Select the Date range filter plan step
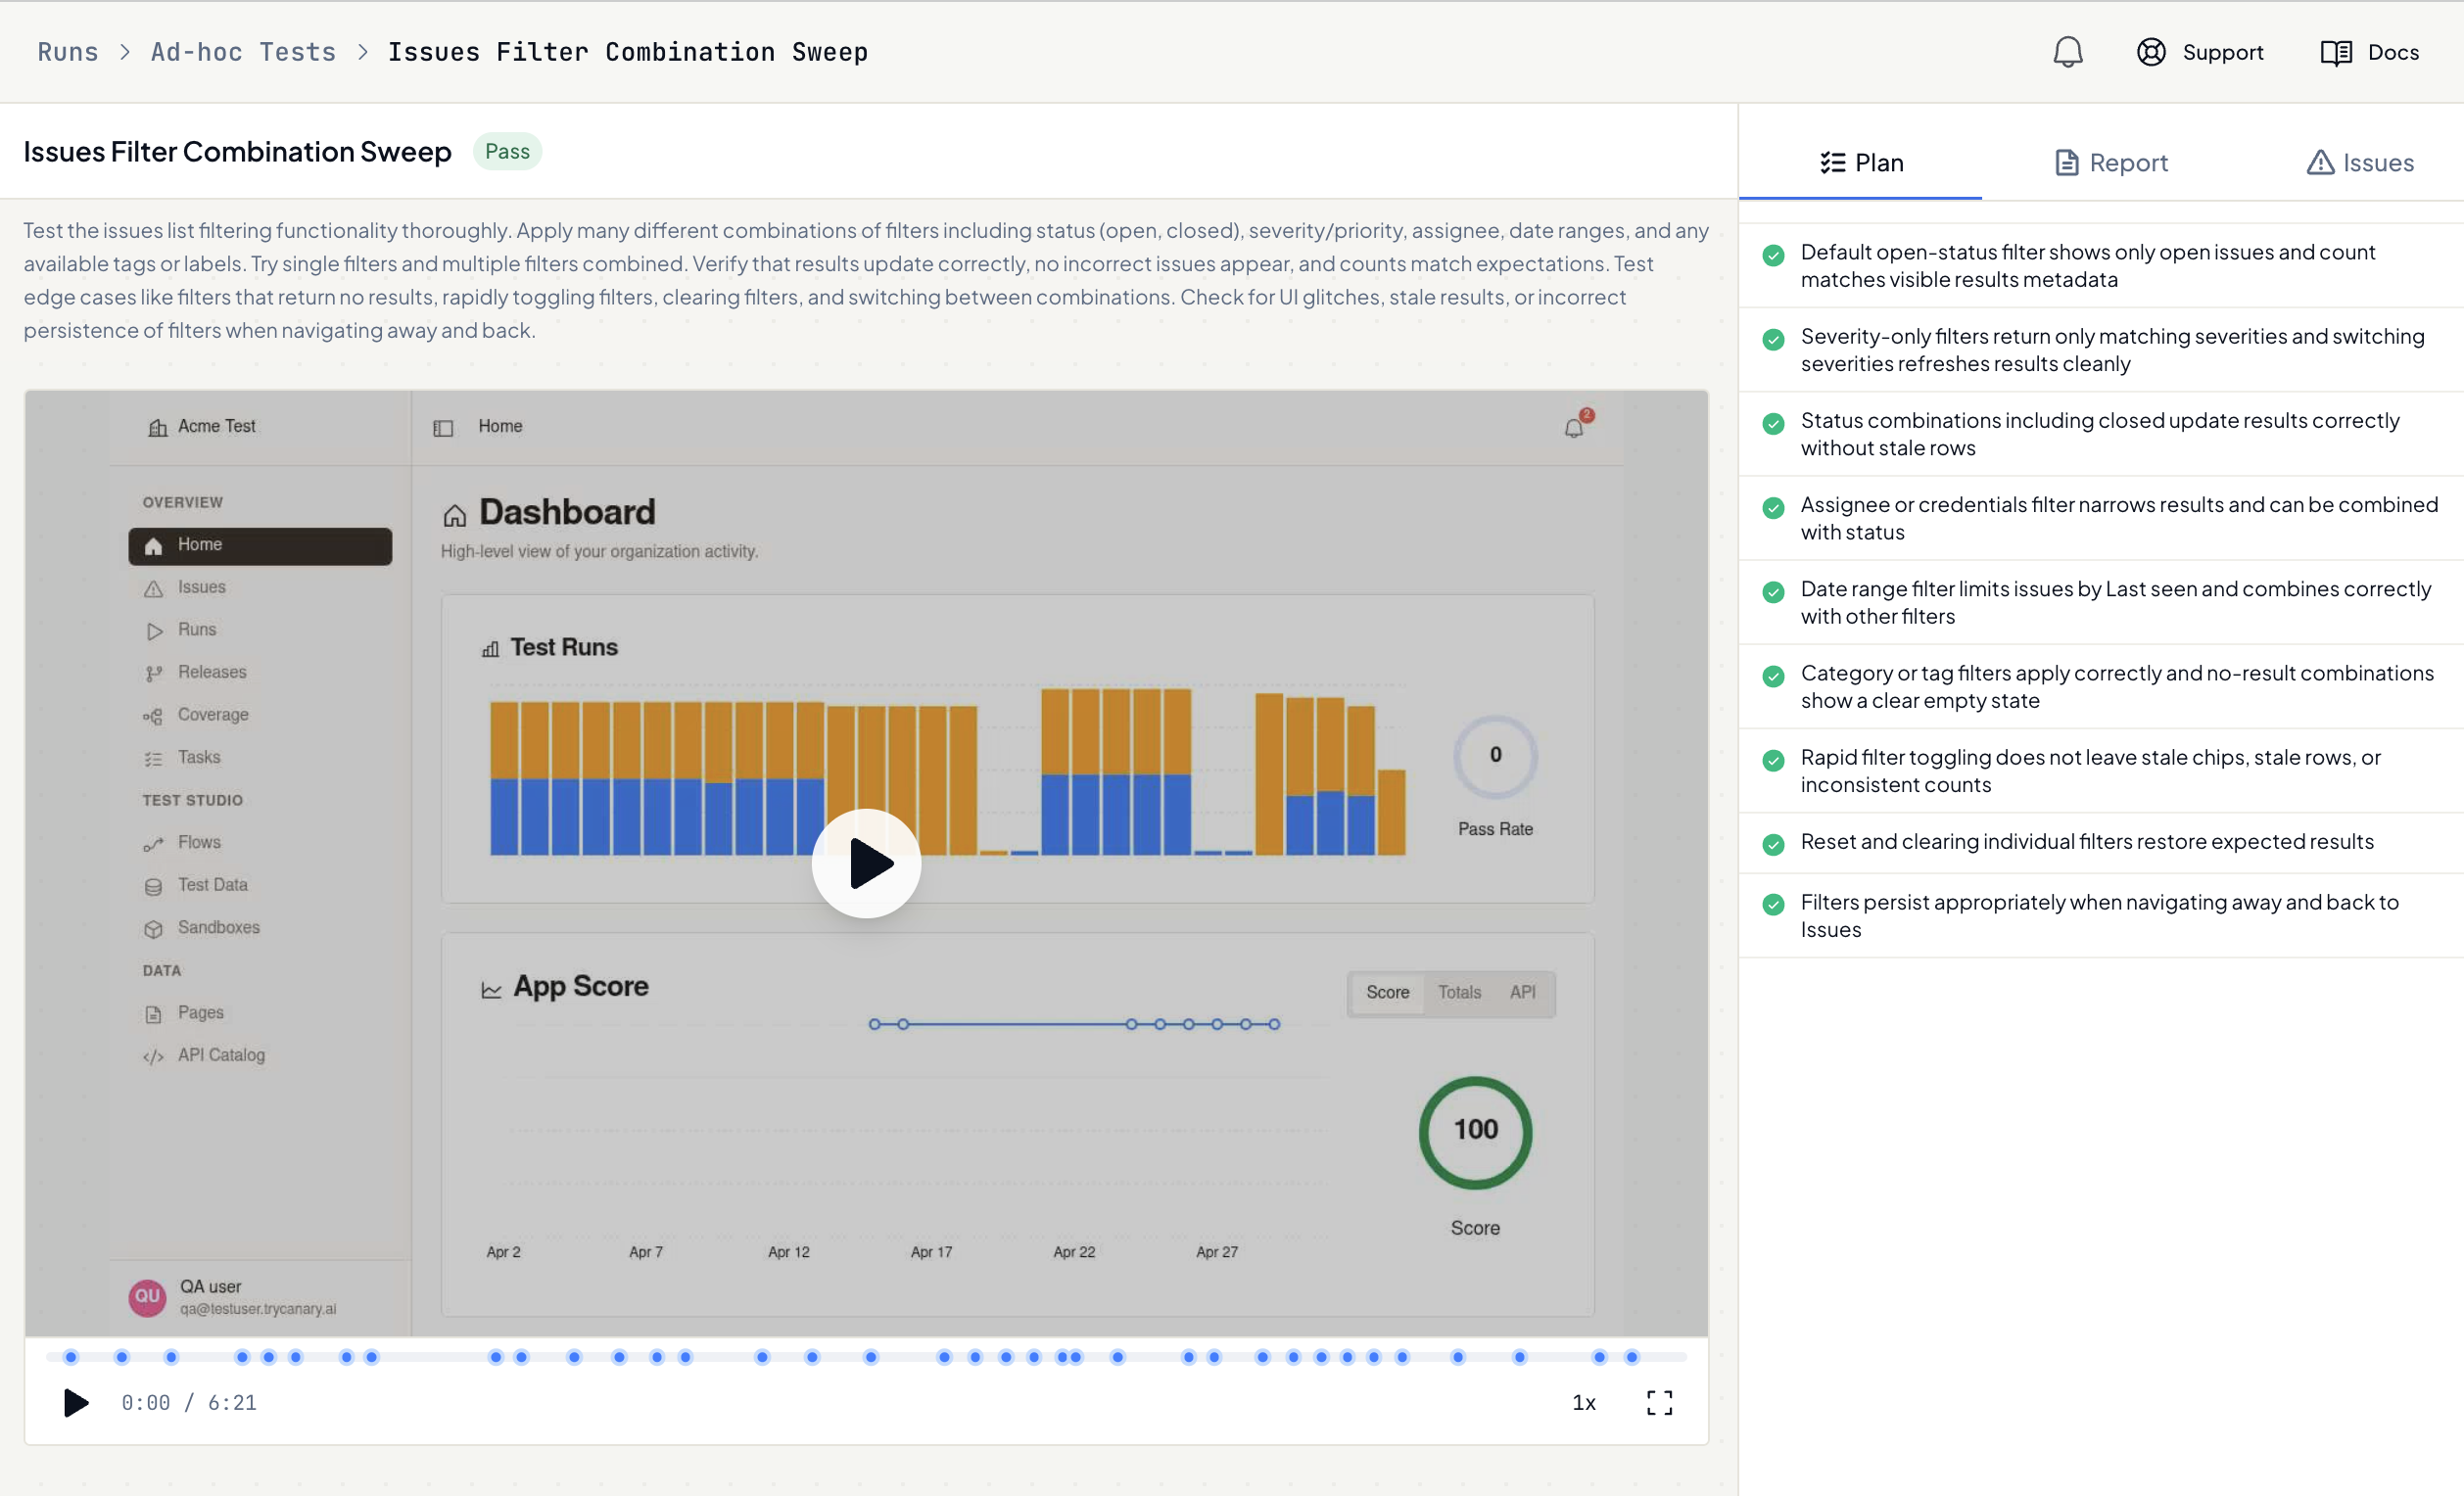 [2100, 602]
